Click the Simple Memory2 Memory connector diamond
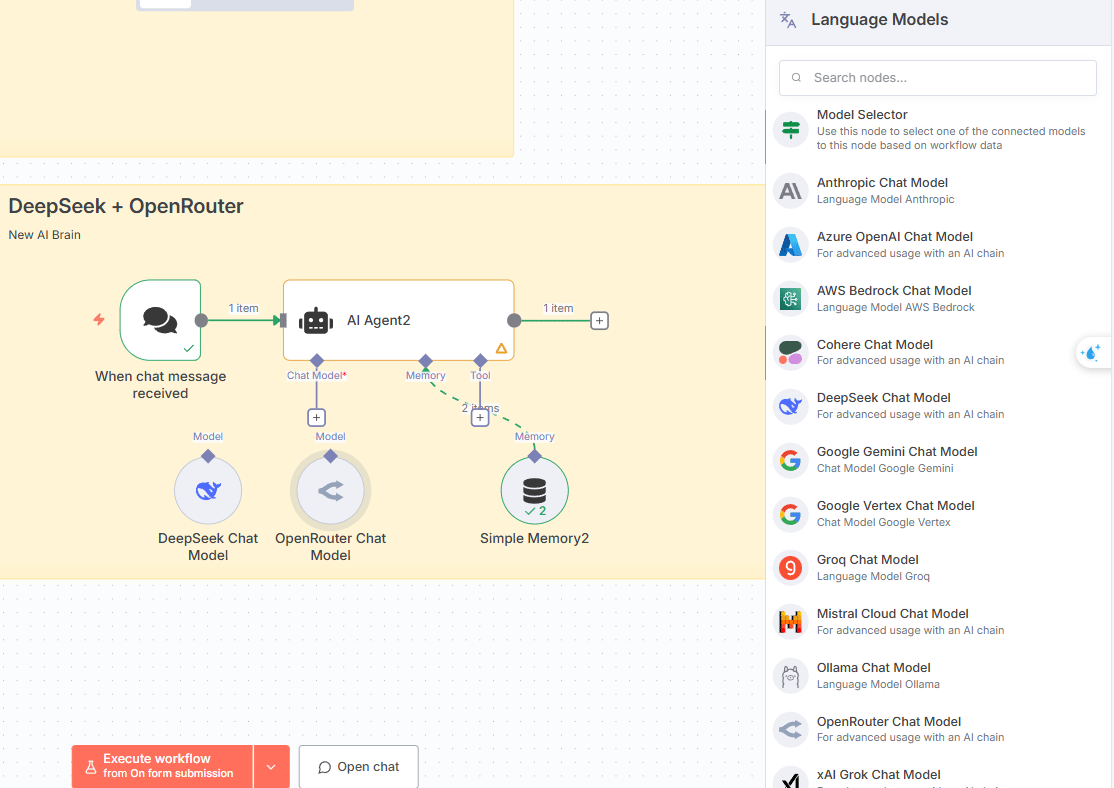The width and height of the screenshot is (1114, 788). pyautogui.click(x=534, y=456)
